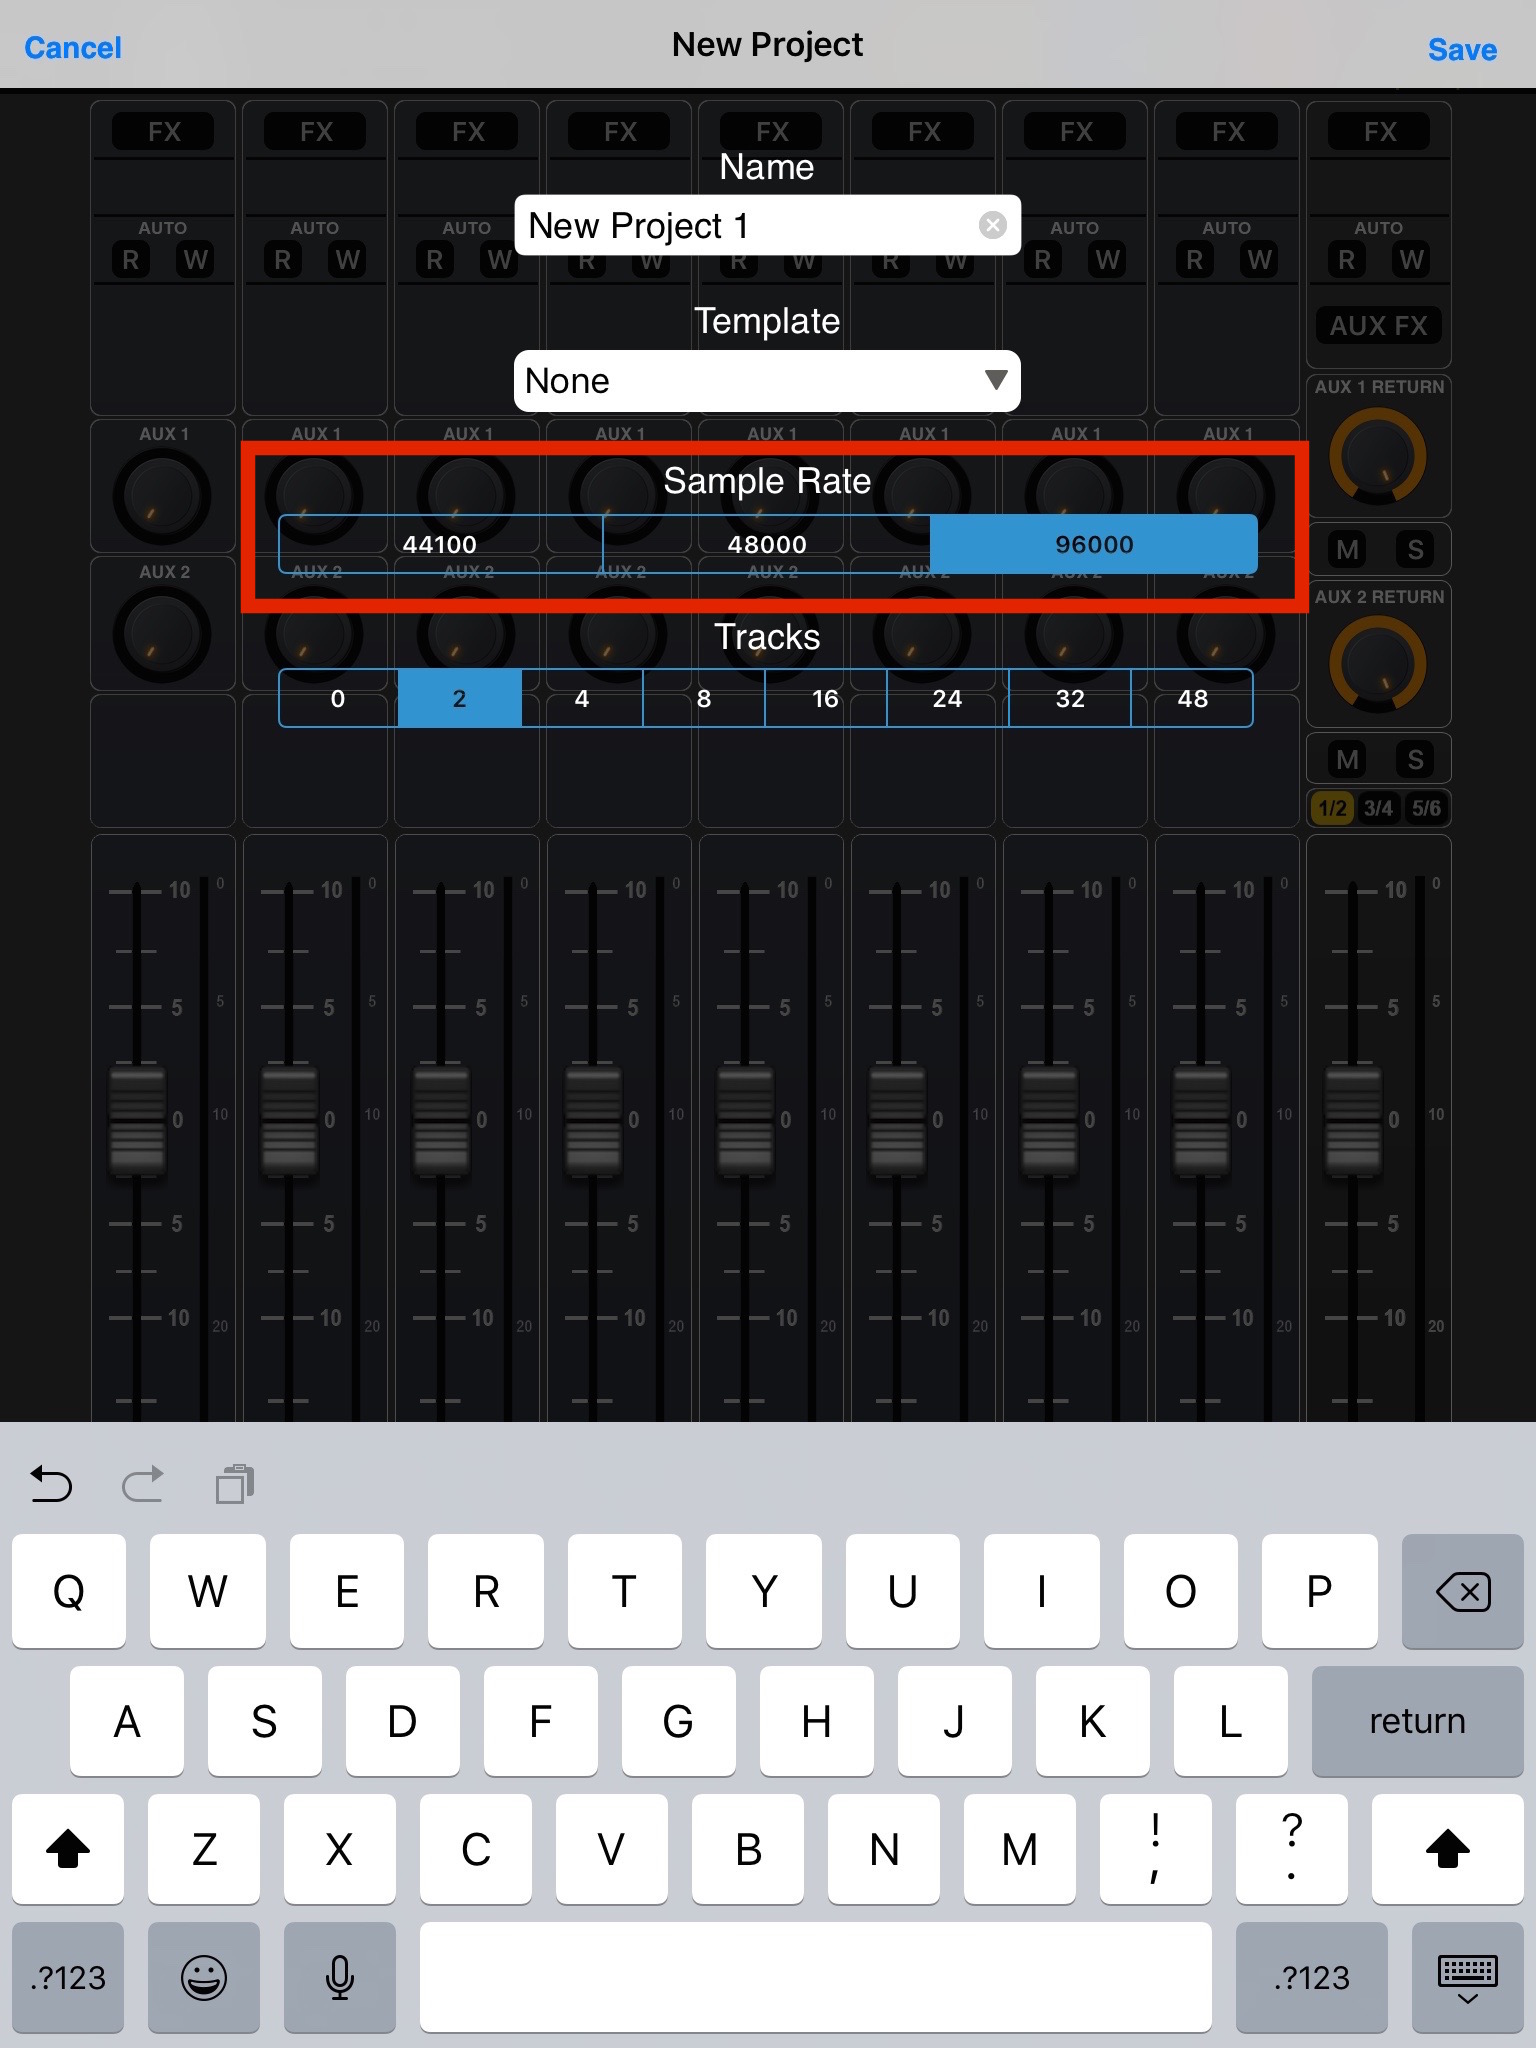Select output pair 5/6
The width and height of the screenshot is (1536, 2048).
(x=1426, y=808)
